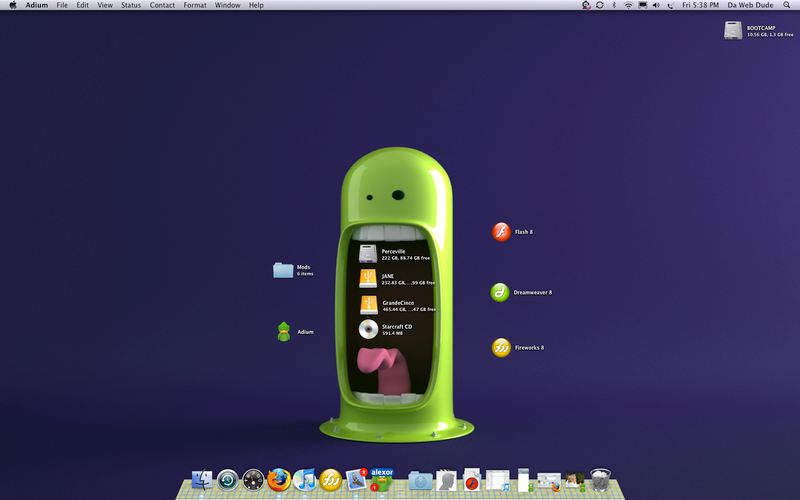The image size is (800, 500).
Task: Click the 'Perceville' drive label
Action: 393,251
